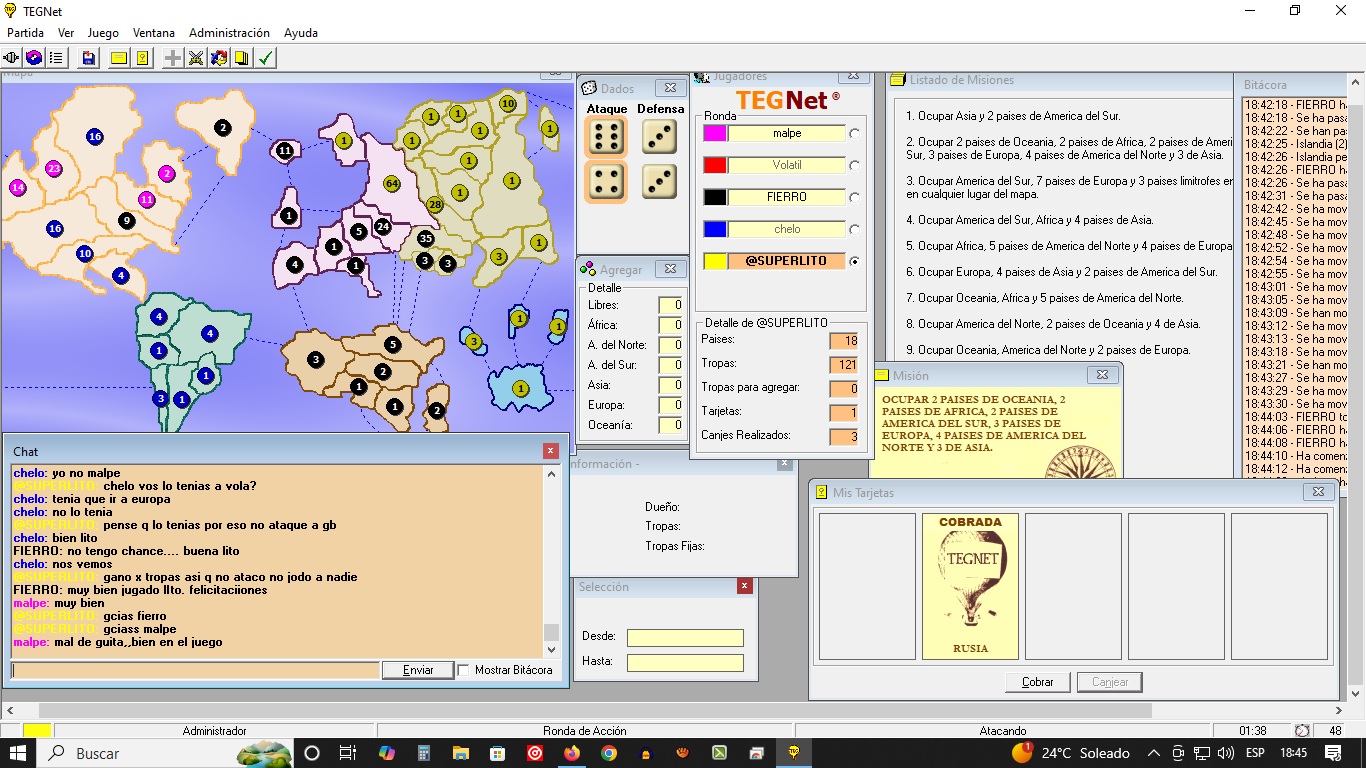
Task: Open the Juego menu
Action: pyautogui.click(x=103, y=33)
